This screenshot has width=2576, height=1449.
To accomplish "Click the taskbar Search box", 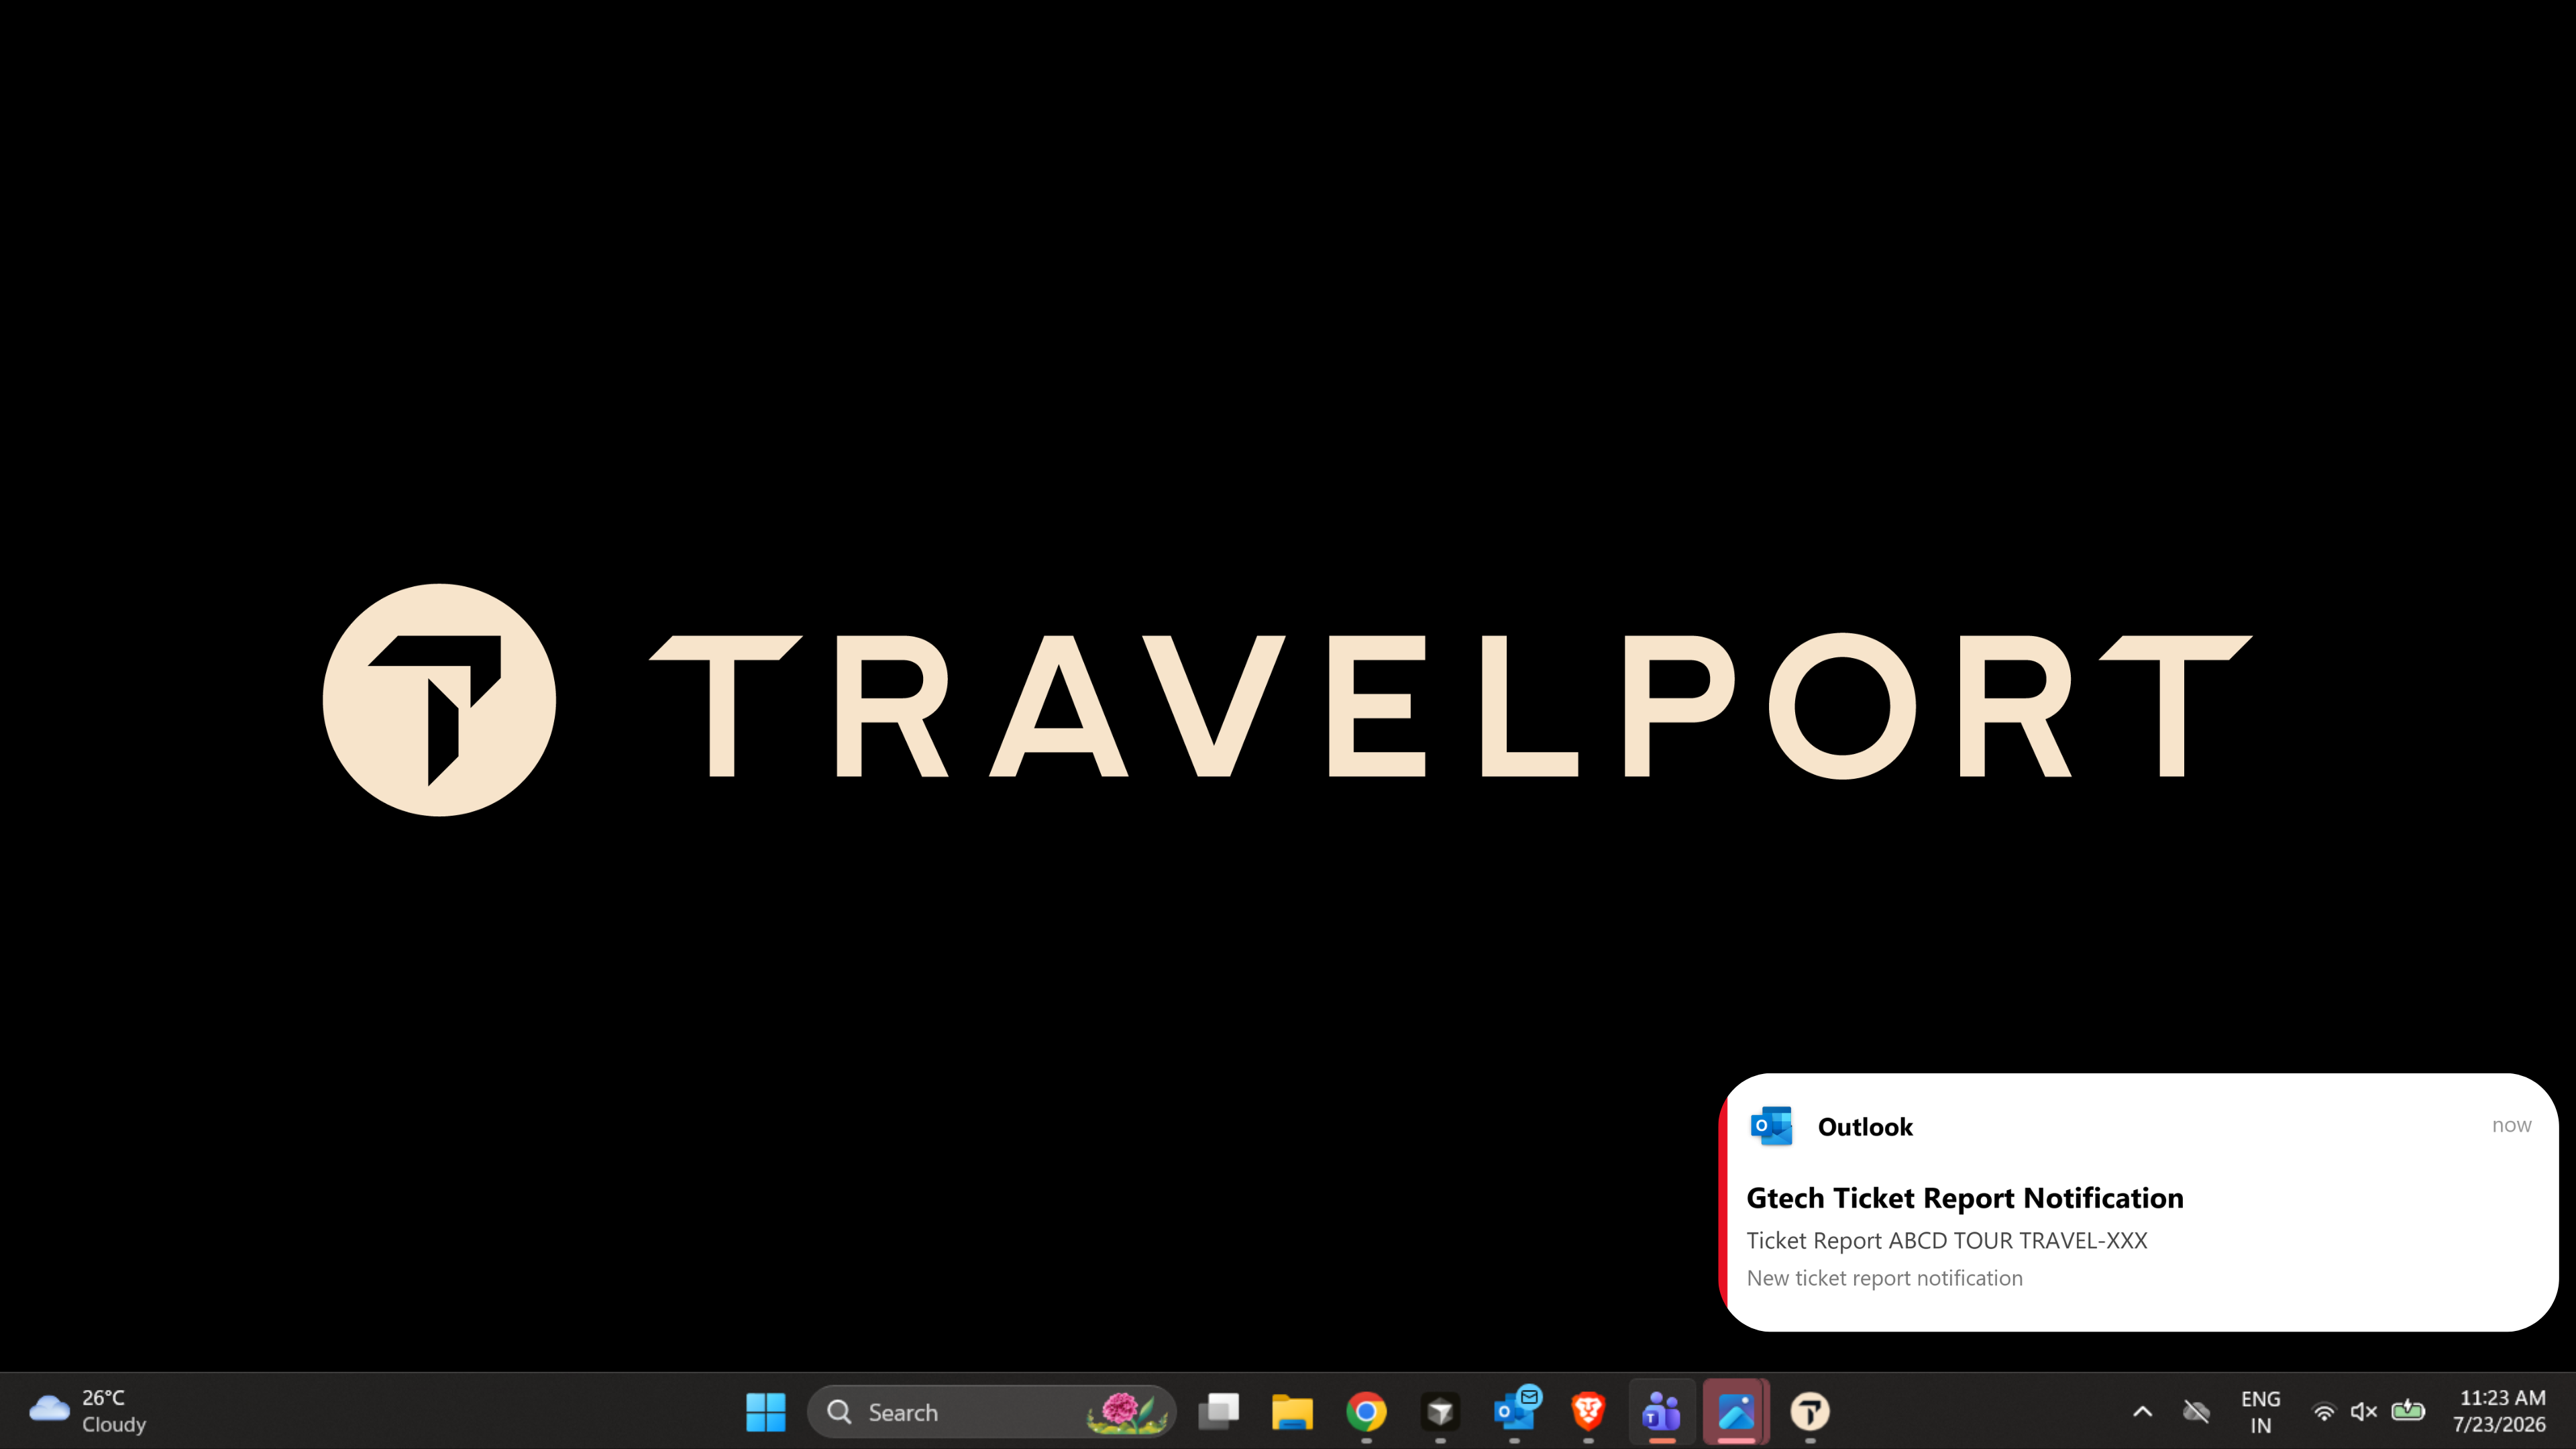I will (x=991, y=1412).
